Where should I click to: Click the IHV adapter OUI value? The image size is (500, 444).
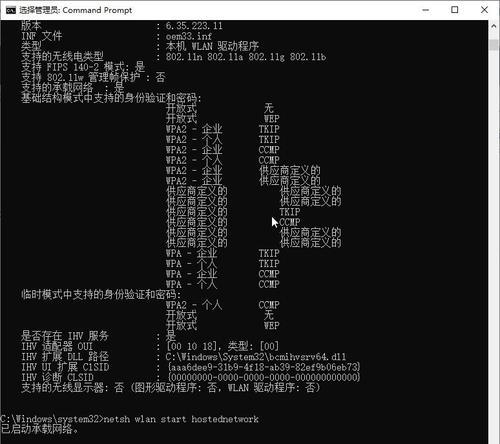(x=222, y=346)
